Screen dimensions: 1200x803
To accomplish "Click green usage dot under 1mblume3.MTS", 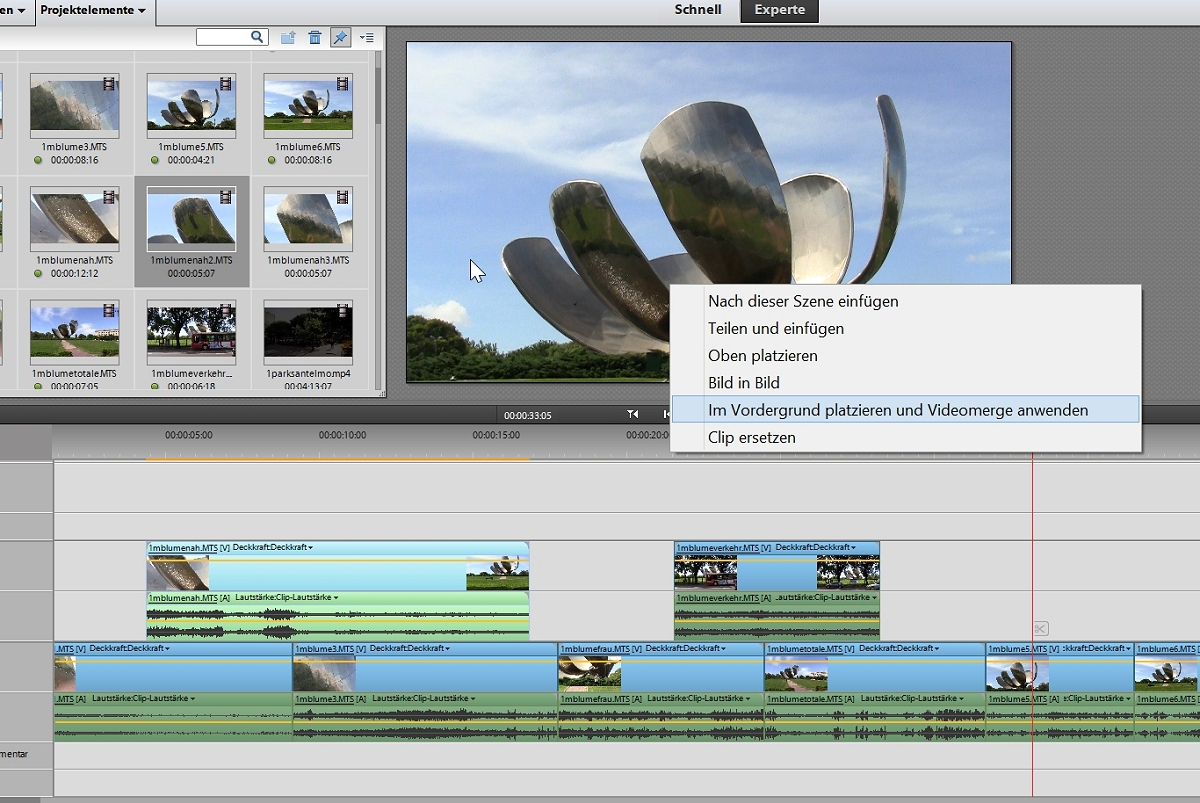I will 38,160.
